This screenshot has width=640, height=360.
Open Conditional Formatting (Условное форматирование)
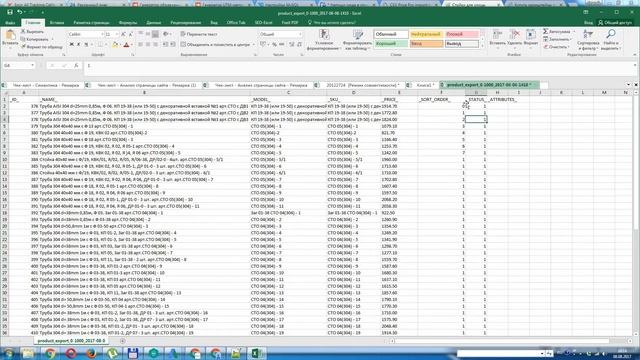coord(324,40)
